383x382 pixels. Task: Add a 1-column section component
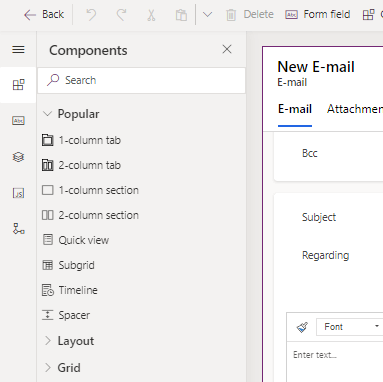[90, 190]
